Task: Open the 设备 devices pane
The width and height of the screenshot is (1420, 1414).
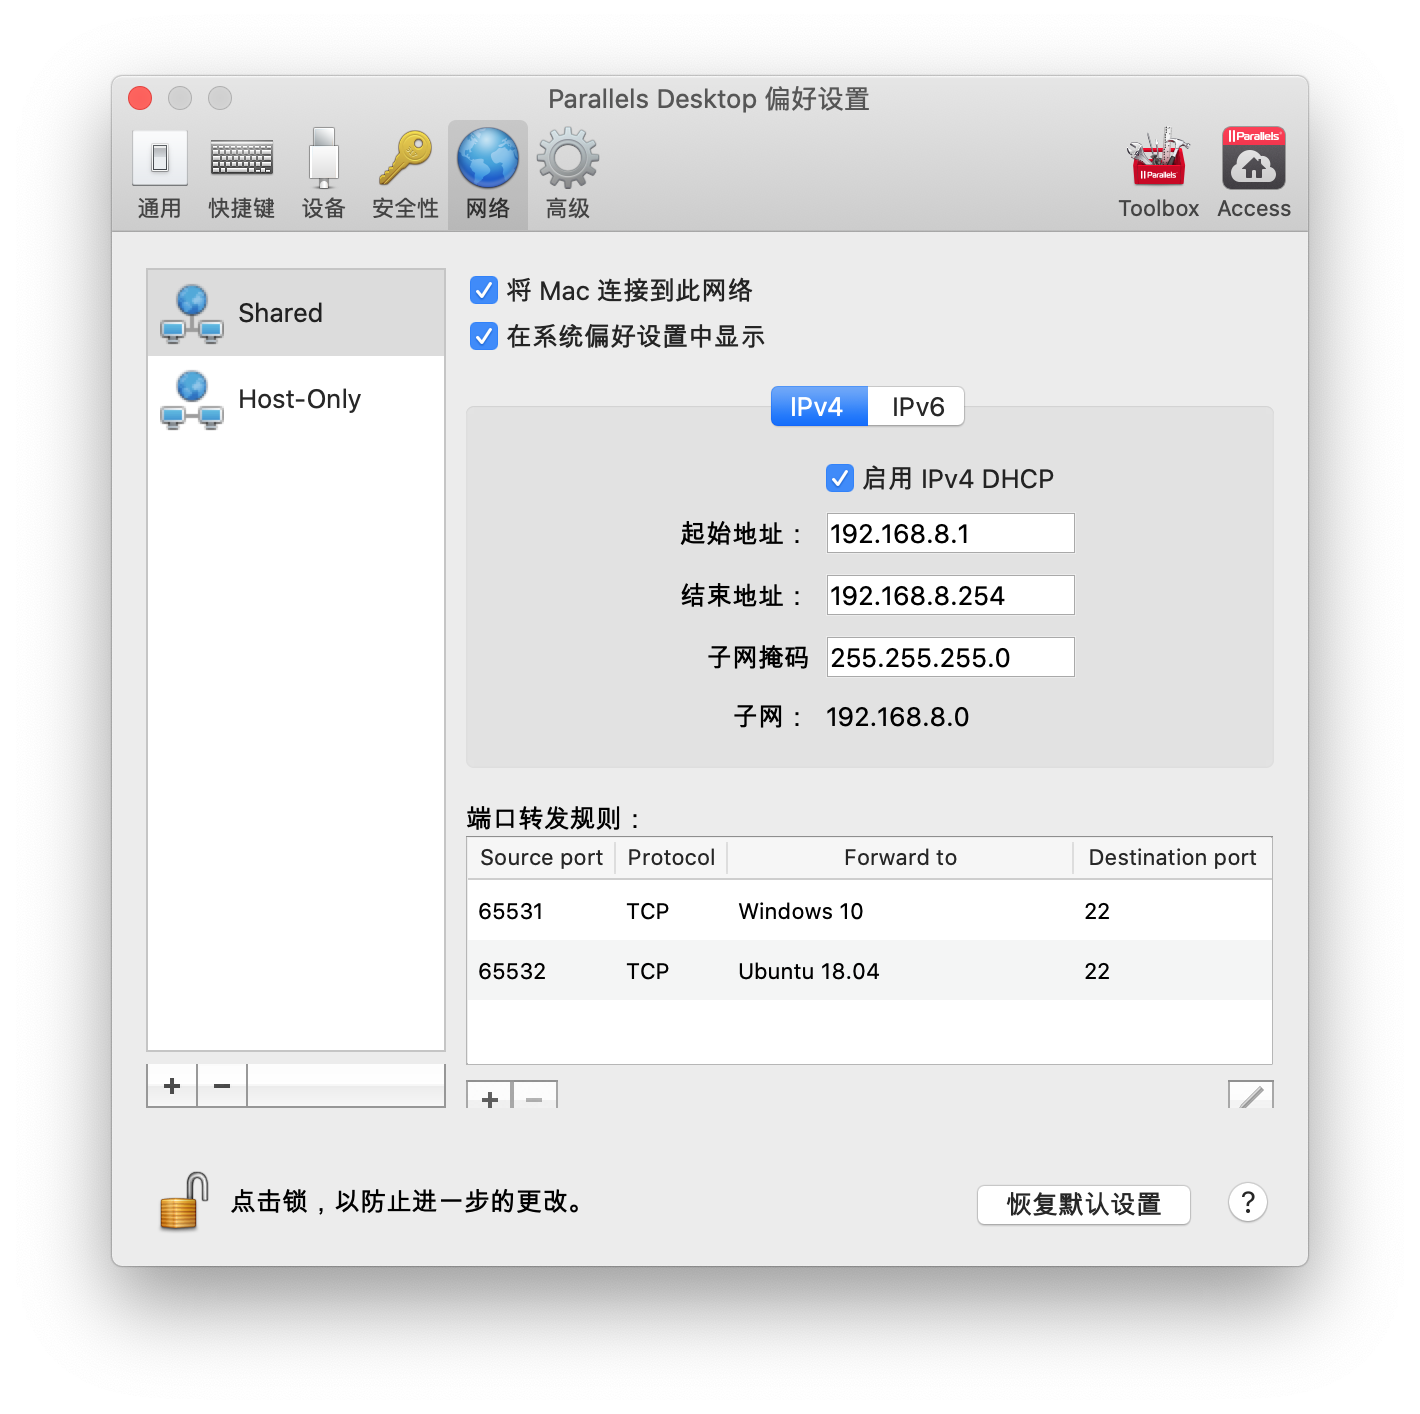Action: coord(323,175)
